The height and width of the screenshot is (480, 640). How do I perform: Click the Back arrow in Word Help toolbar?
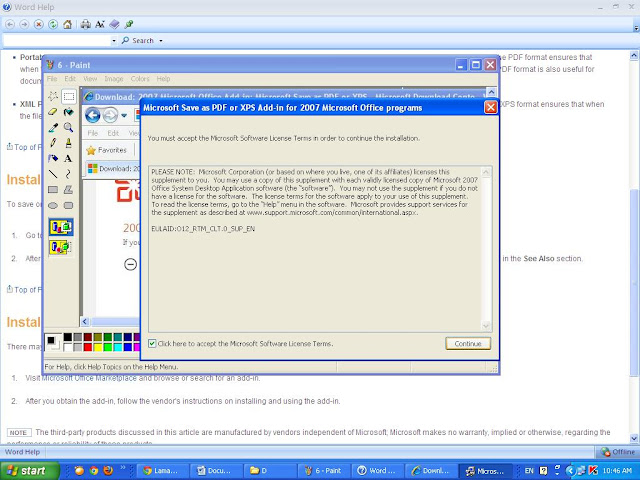click(x=10, y=24)
